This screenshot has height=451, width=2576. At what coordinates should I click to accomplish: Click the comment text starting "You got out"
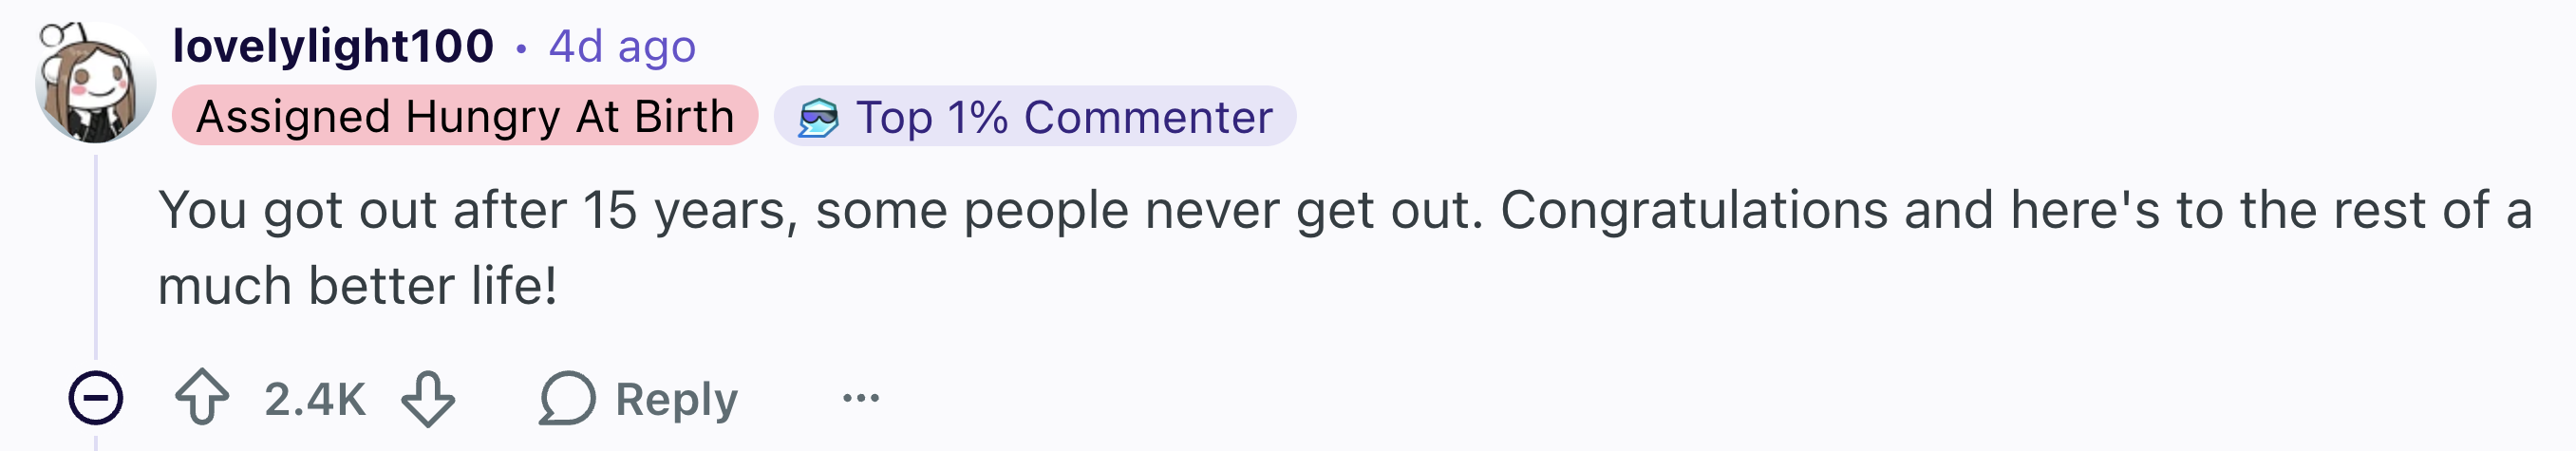pos(1345,247)
